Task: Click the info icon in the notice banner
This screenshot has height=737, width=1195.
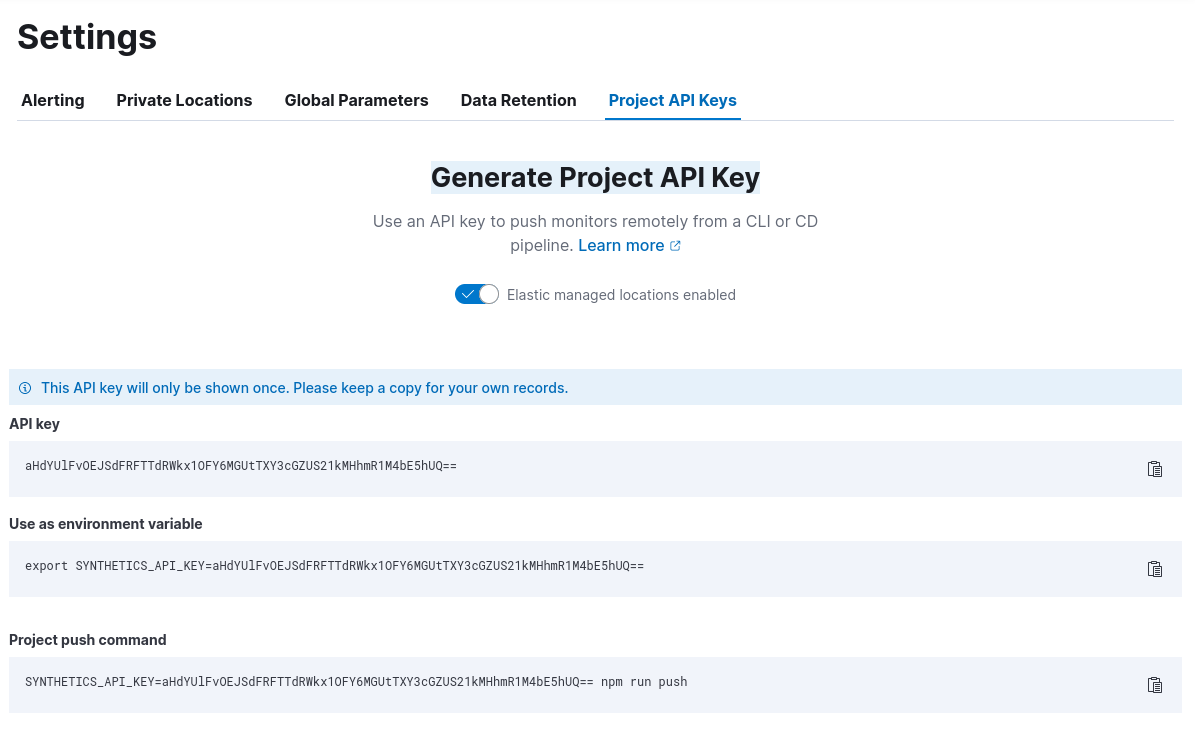Action: [x=25, y=388]
